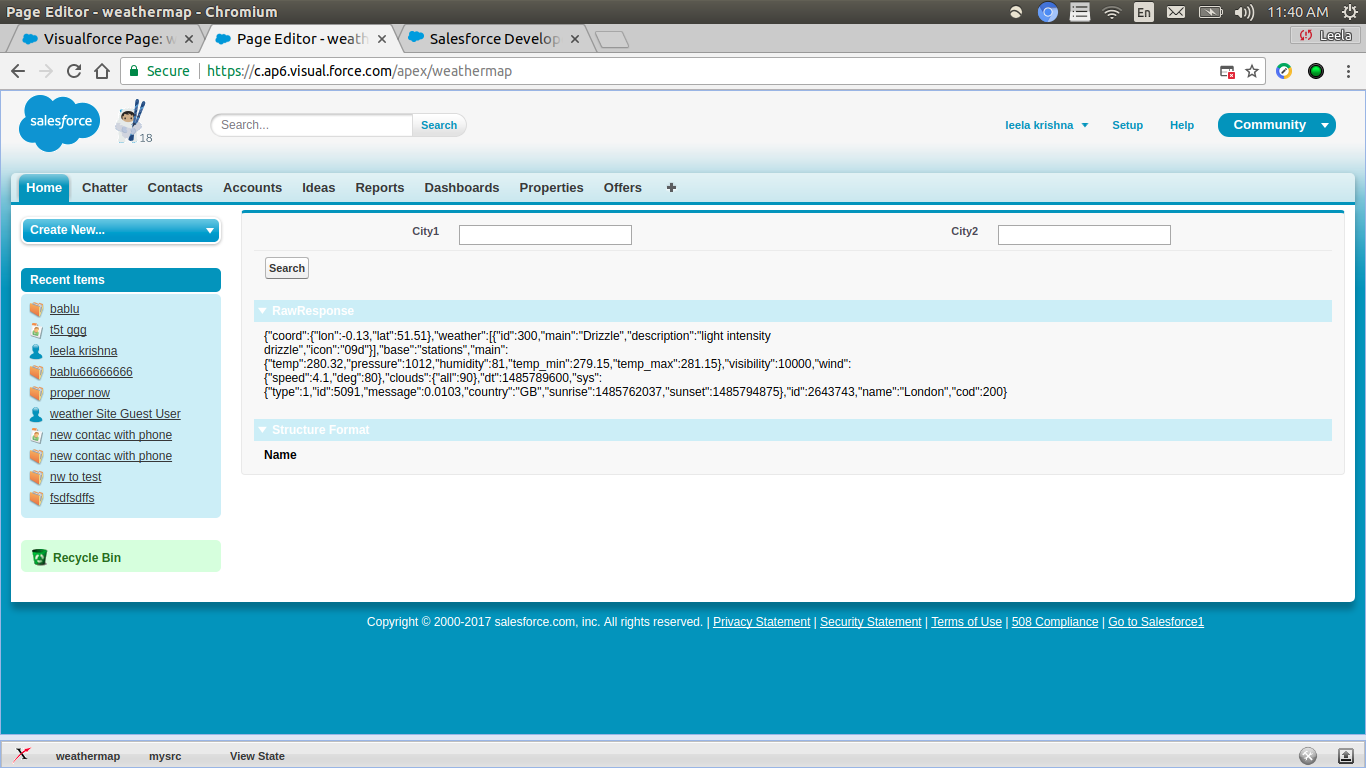Click the City1 input field
Screen dimensions: 1366x768
click(x=545, y=235)
